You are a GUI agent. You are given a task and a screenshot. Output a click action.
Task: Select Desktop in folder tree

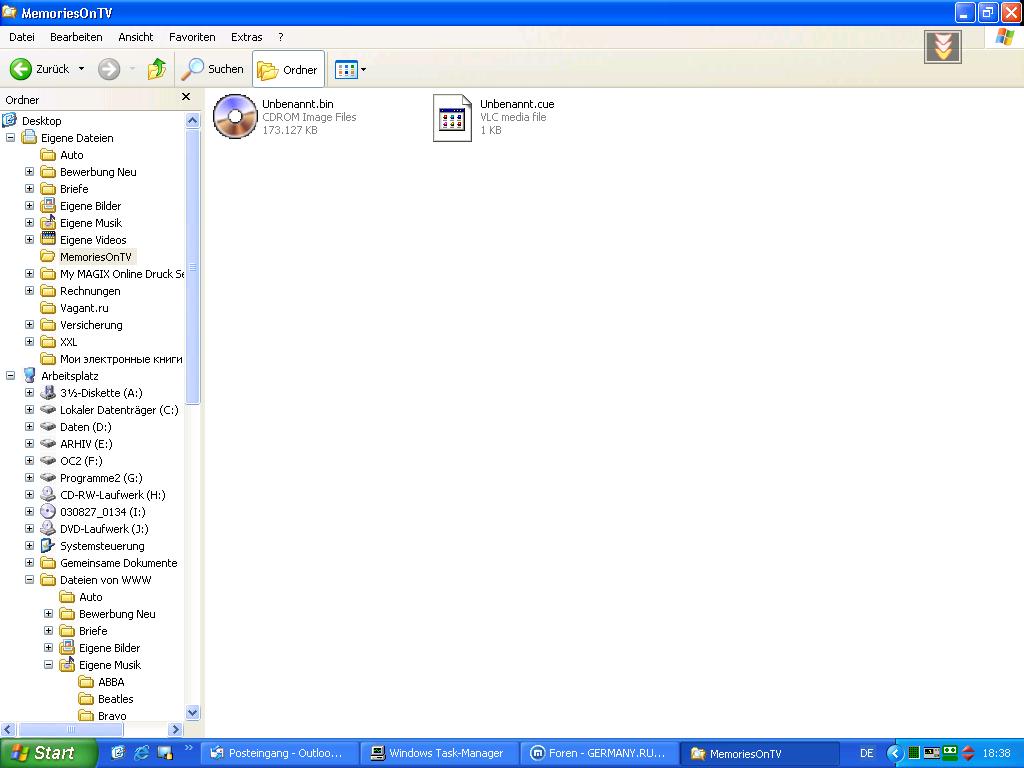[x=41, y=121]
